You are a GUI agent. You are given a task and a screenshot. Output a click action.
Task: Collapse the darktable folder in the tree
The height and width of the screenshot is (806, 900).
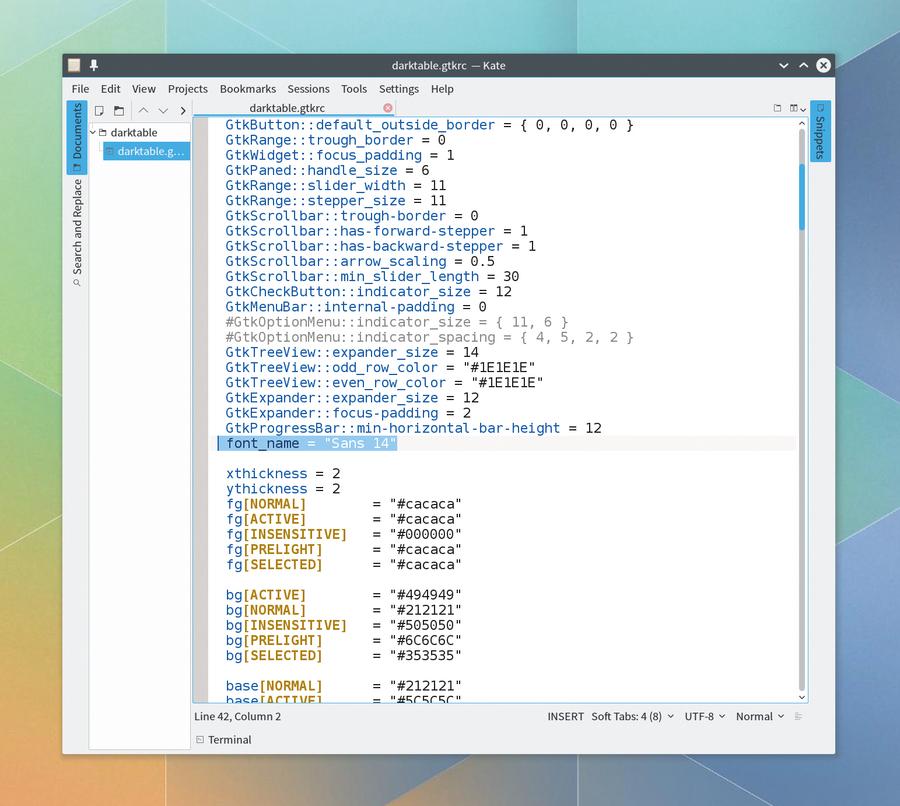(93, 133)
